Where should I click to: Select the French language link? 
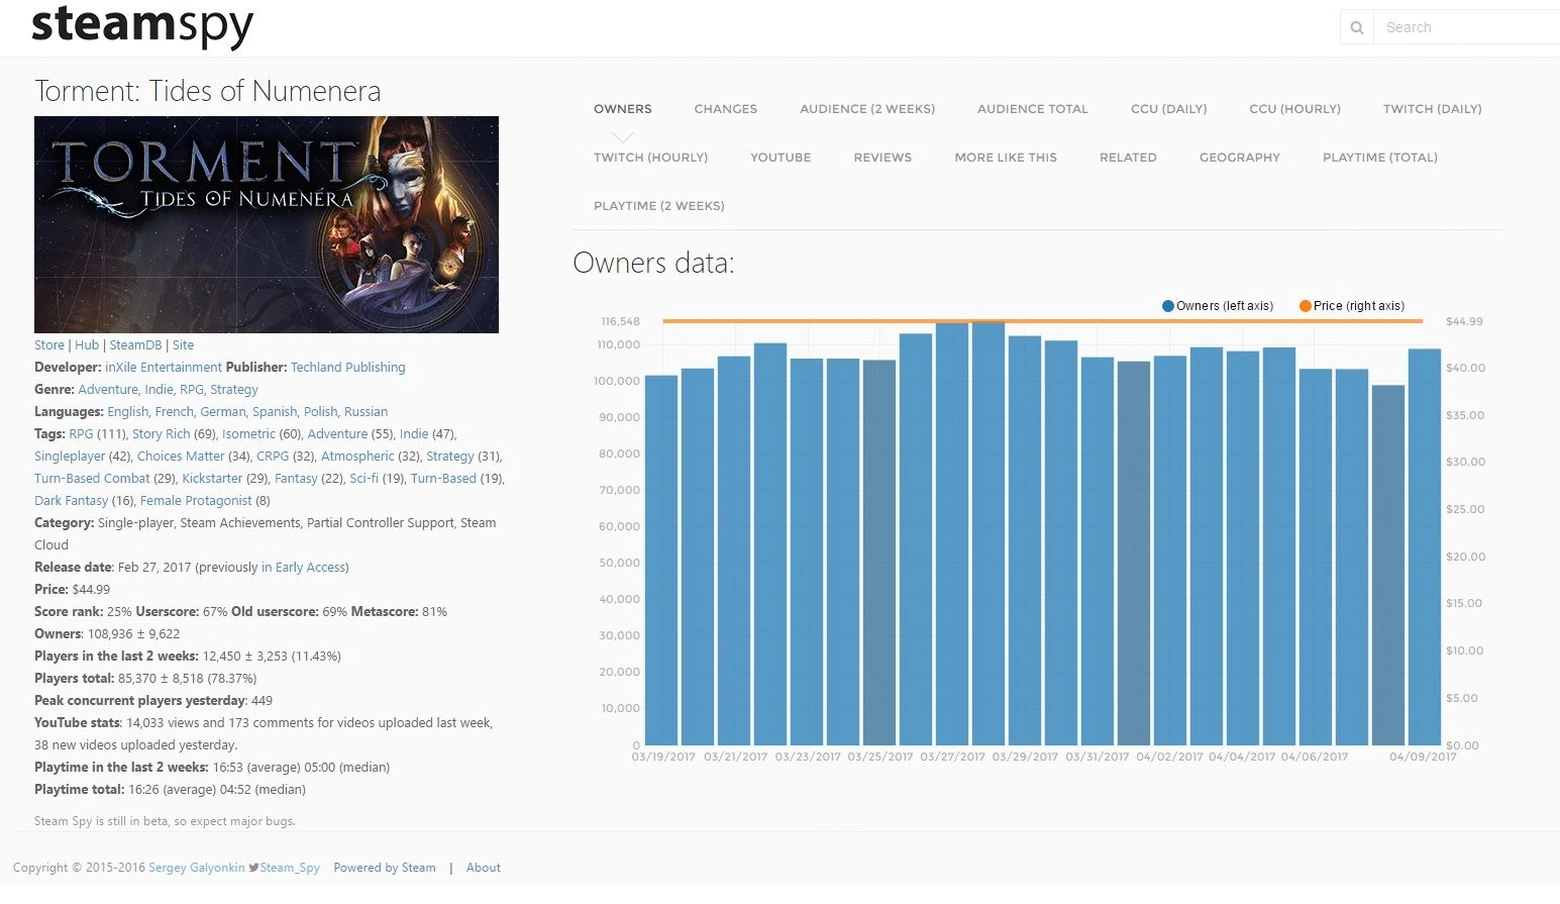click(174, 412)
